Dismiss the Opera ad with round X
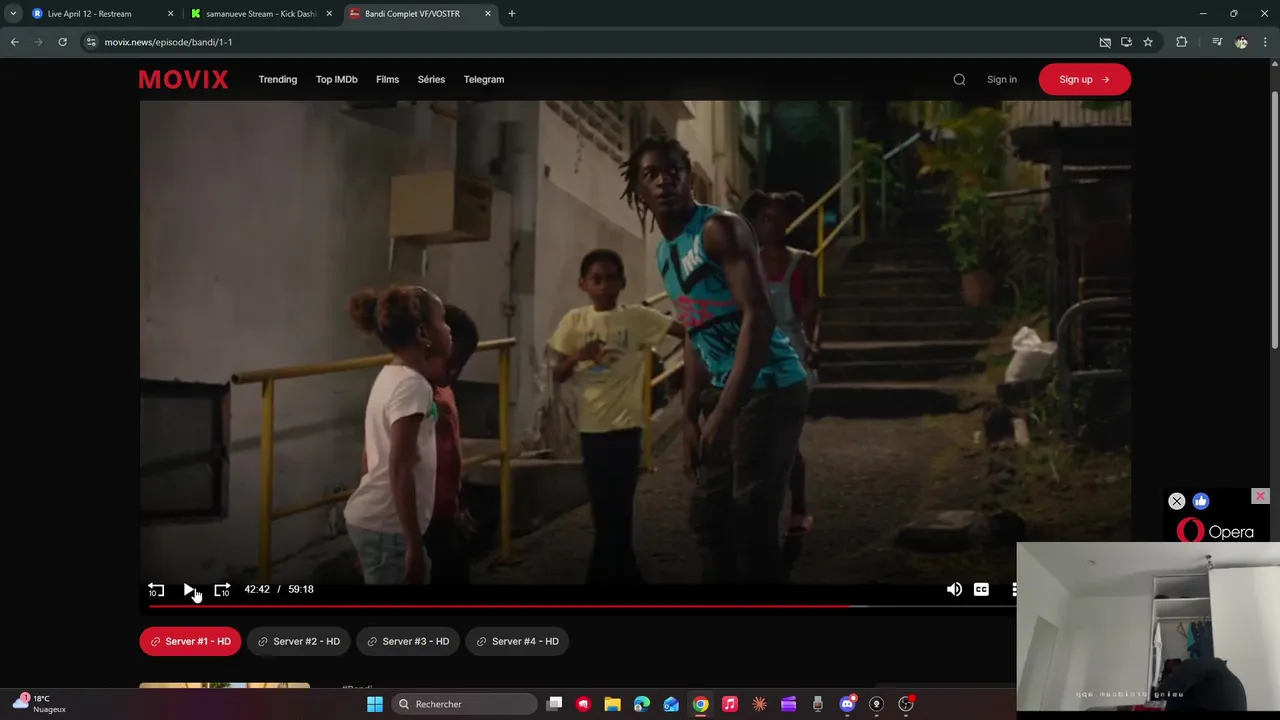This screenshot has height=720, width=1280. click(1177, 501)
